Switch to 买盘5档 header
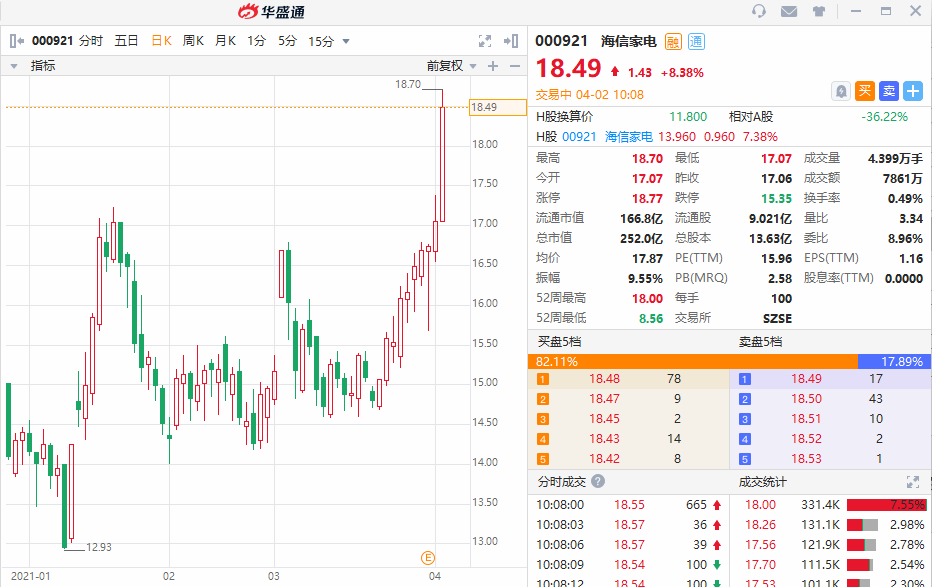Screen dimensions: 932x587 pyautogui.click(x=559, y=342)
